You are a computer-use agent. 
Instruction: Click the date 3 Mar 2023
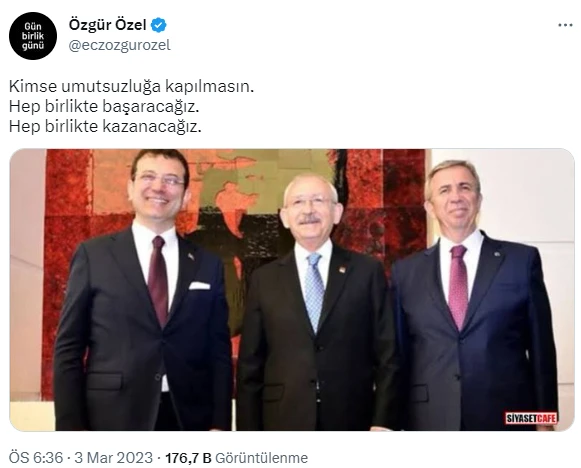point(113,458)
